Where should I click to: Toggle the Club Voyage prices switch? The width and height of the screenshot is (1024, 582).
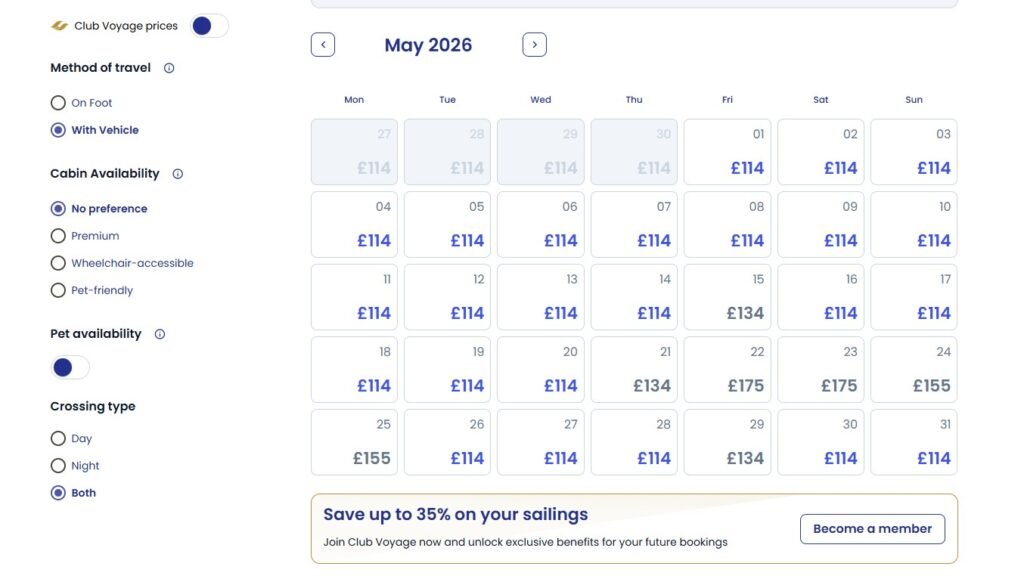pos(209,25)
